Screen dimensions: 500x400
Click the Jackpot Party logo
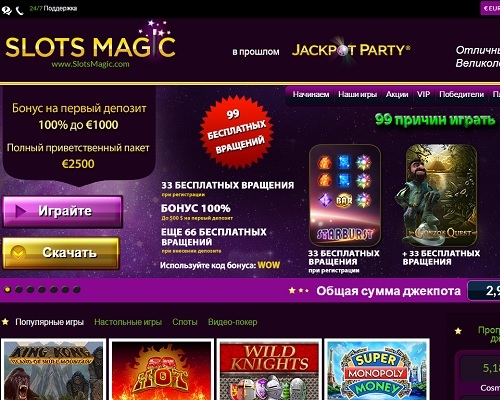[x=351, y=50]
